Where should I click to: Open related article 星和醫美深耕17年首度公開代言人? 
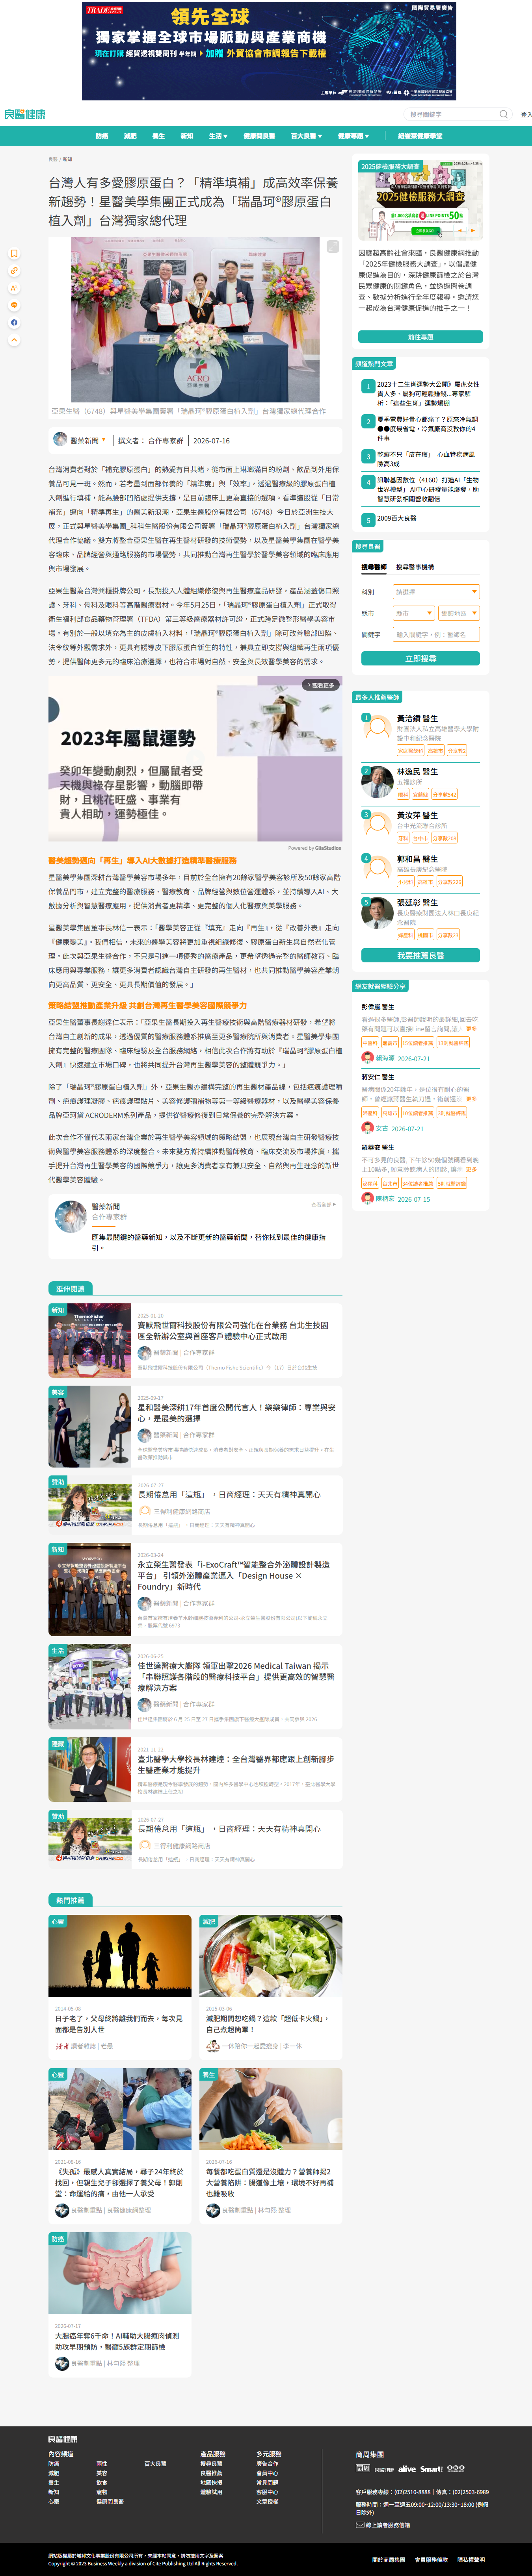pos(236,1412)
